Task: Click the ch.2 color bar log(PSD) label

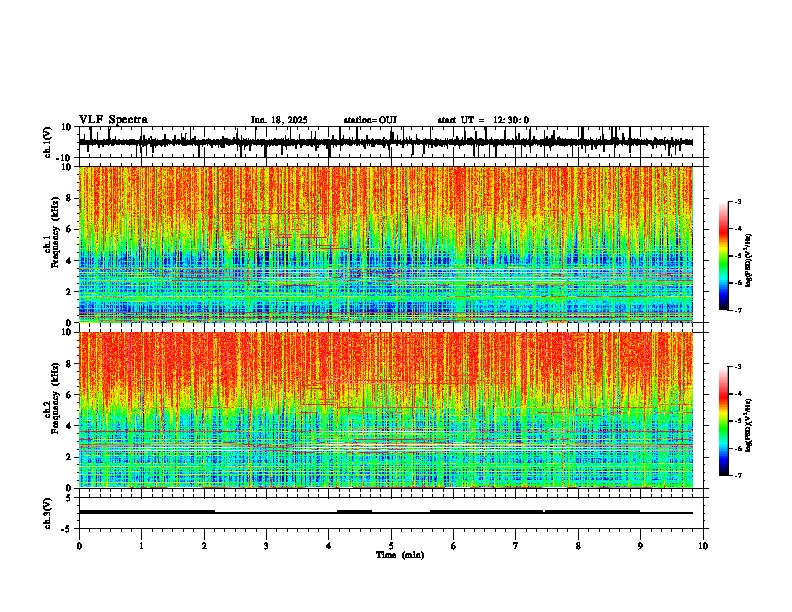Action: tap(749, 426)
